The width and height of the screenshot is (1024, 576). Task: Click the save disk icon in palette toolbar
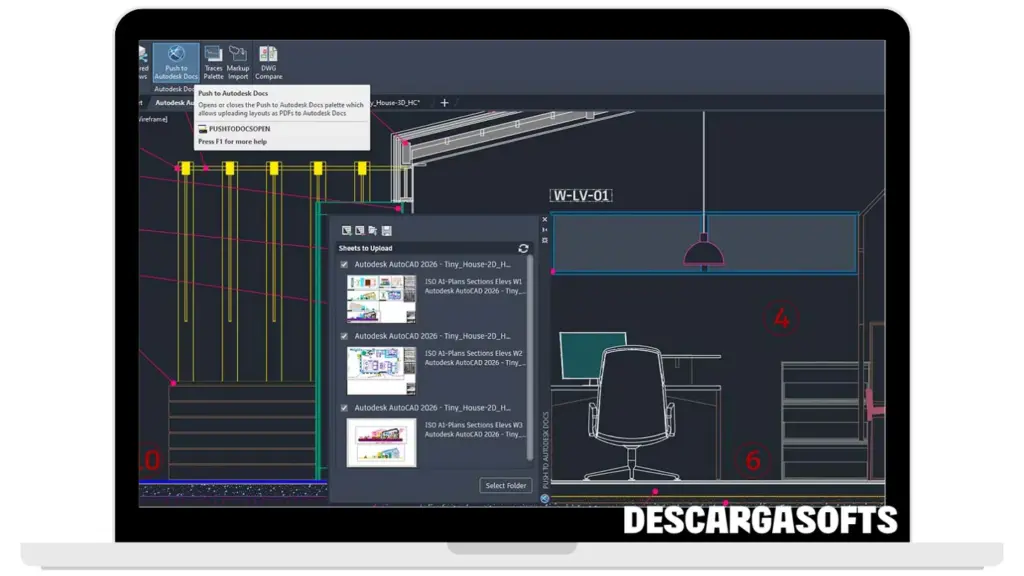[x=387, y=231]
